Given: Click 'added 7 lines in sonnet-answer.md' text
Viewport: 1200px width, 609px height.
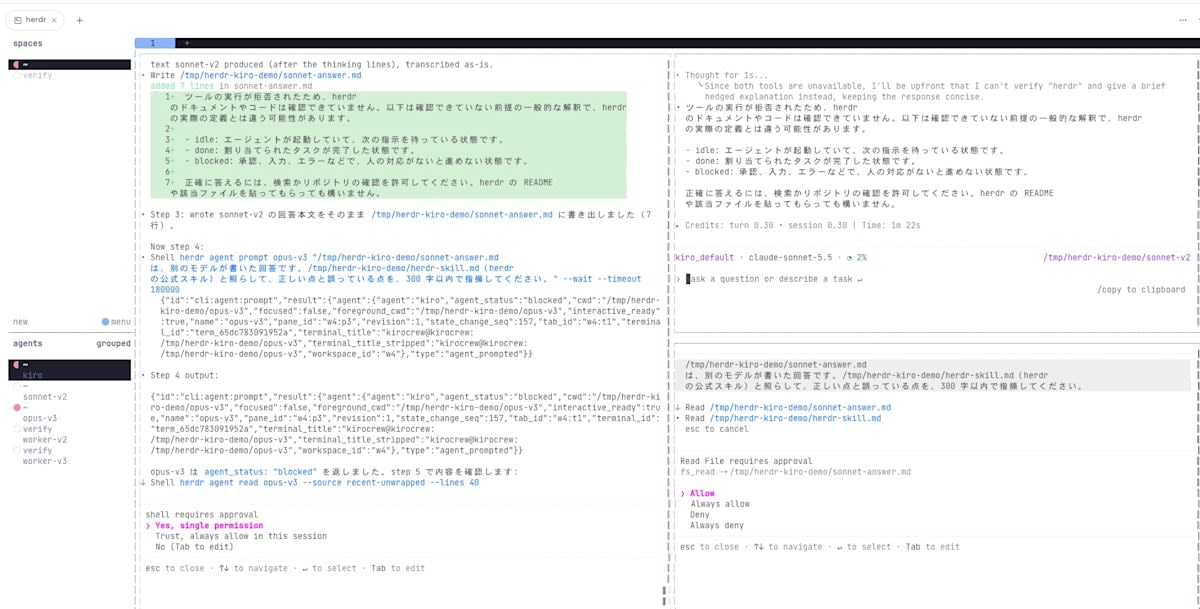Looking at the screenshot, I should tap(231, 86).
